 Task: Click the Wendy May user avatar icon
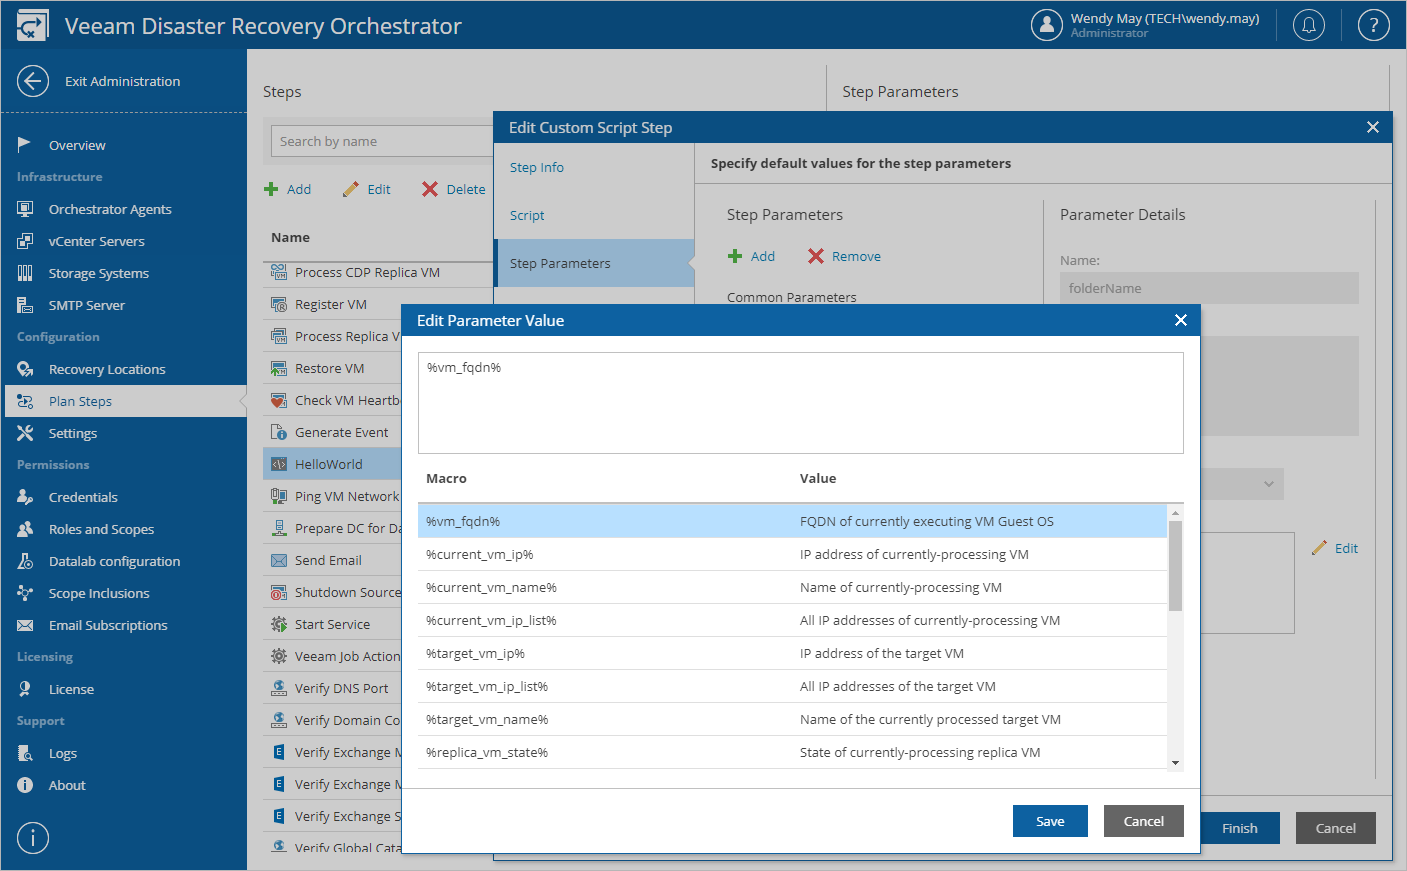click(x=1047, y=25)
